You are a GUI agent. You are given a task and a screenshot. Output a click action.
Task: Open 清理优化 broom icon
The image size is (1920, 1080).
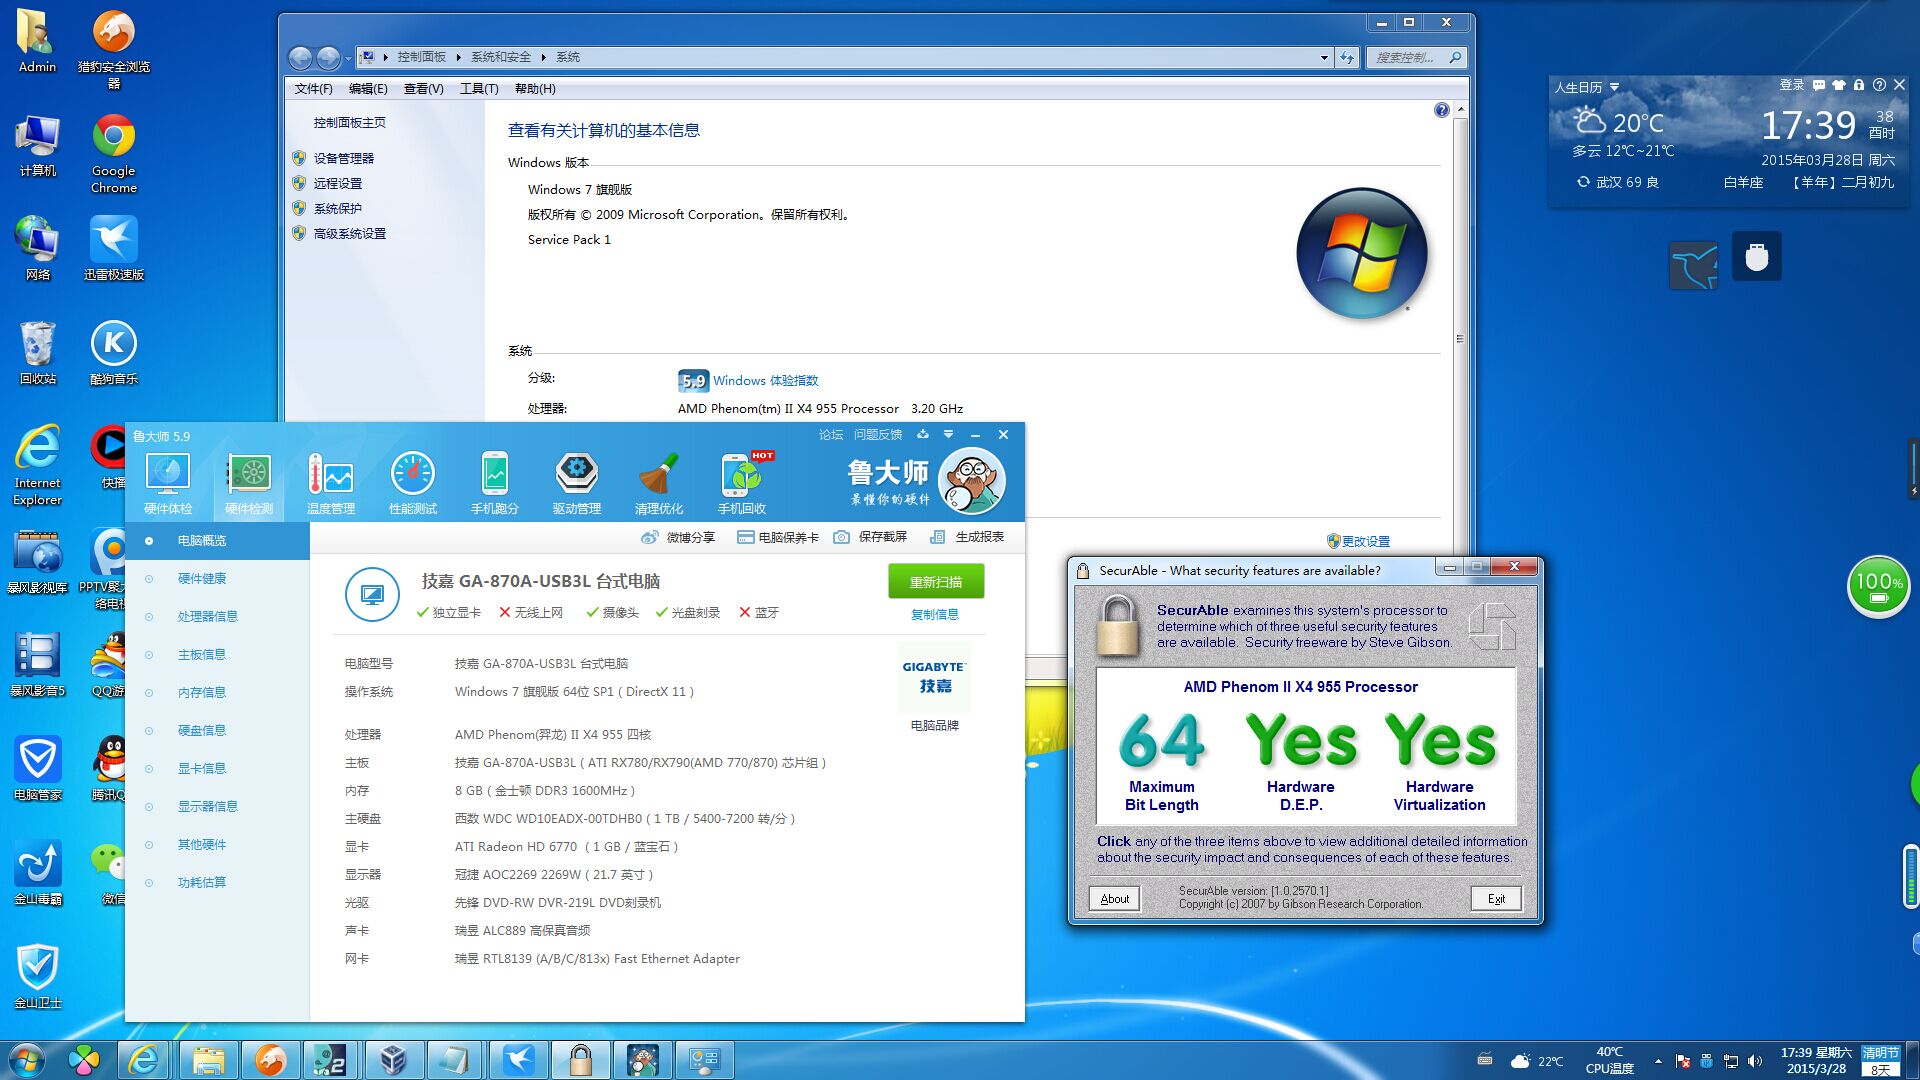(x=659, y=484)
